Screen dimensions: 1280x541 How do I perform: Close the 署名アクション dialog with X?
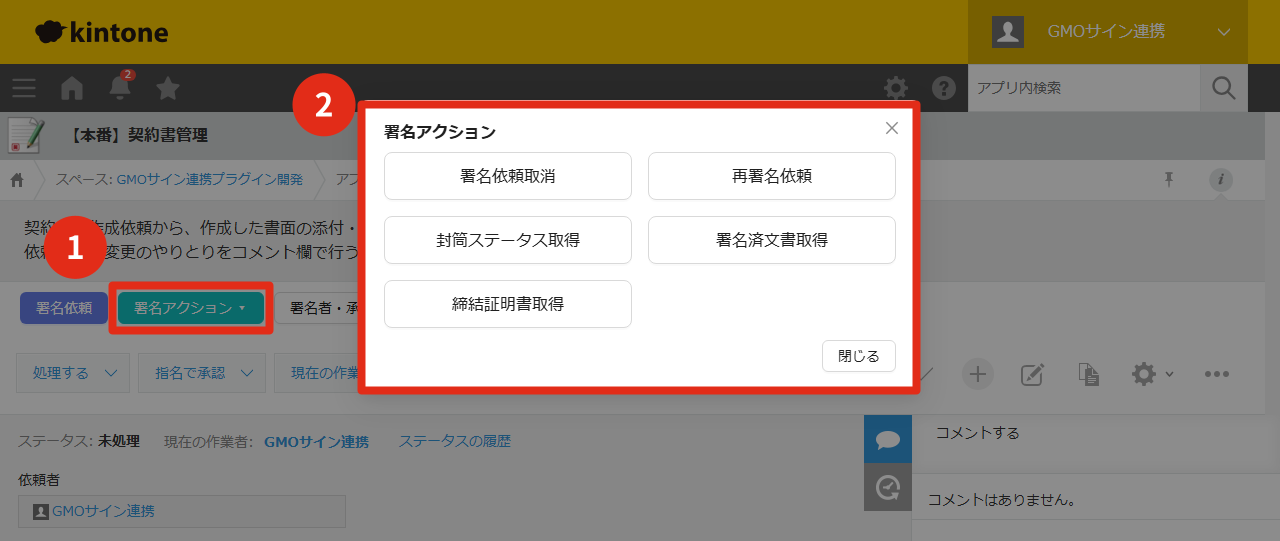(892, 128)
